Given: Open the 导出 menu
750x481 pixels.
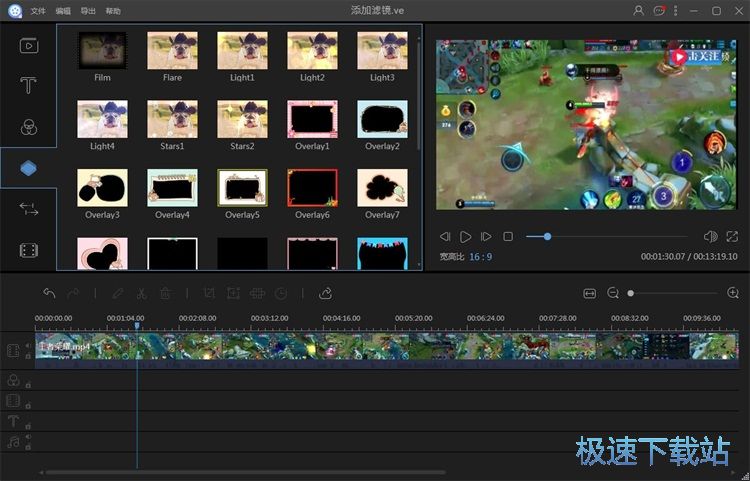Looking at the screenshot, I should click(88, 11).
